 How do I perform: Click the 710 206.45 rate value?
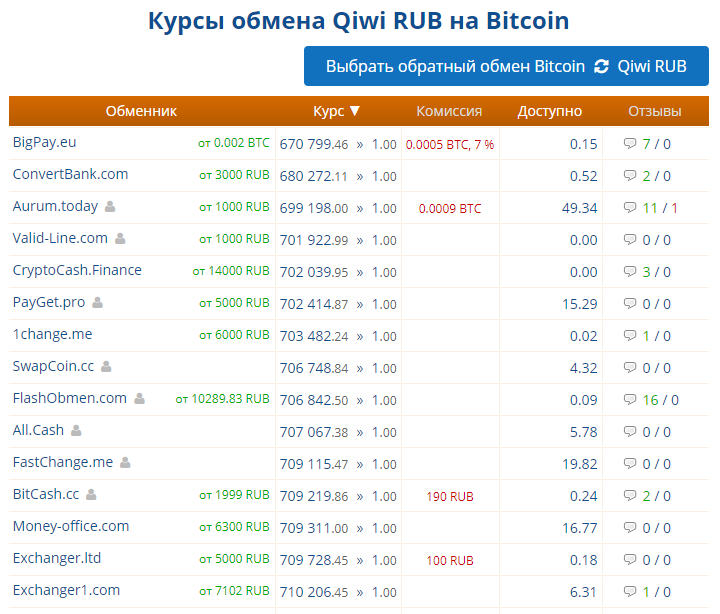[314, 592]
